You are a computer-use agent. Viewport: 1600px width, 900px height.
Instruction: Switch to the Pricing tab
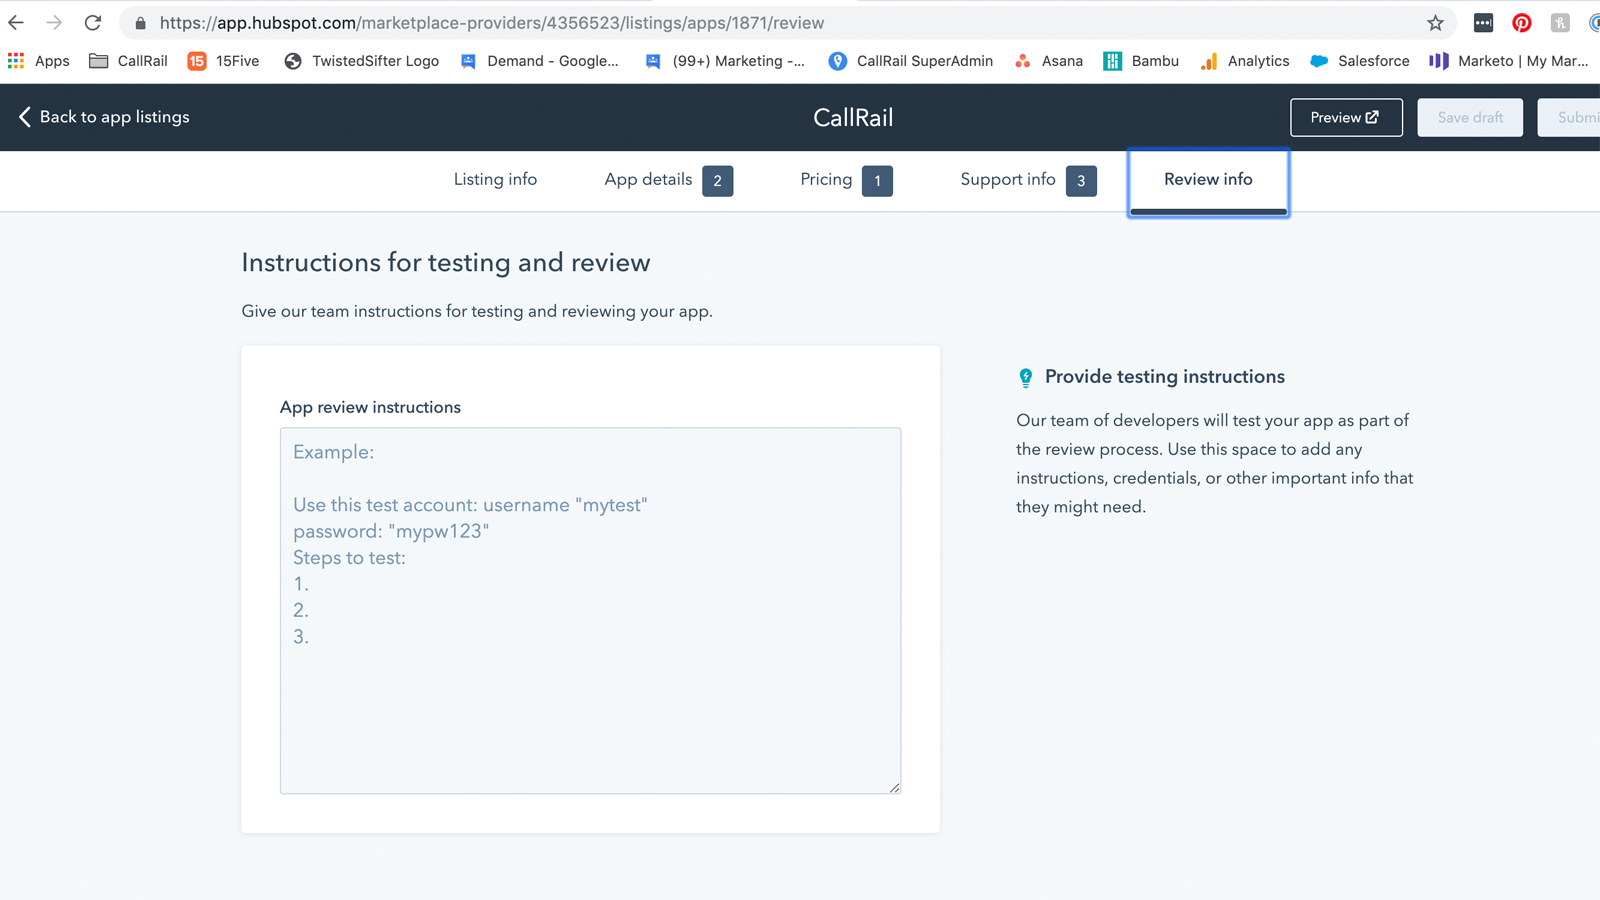[826, 180]
